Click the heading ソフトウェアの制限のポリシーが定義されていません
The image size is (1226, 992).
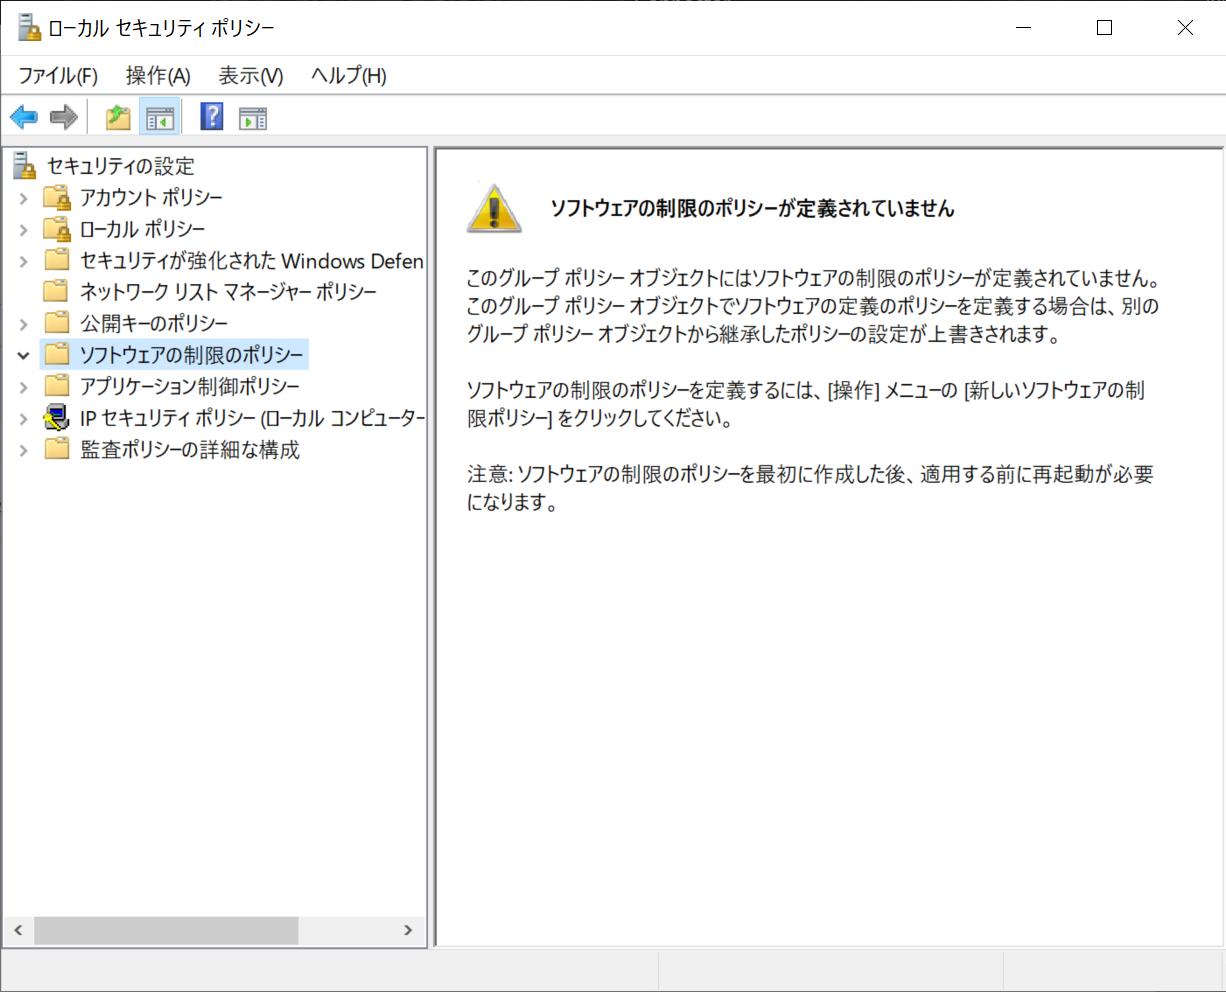pyautogui.click(x=752, y=209)
